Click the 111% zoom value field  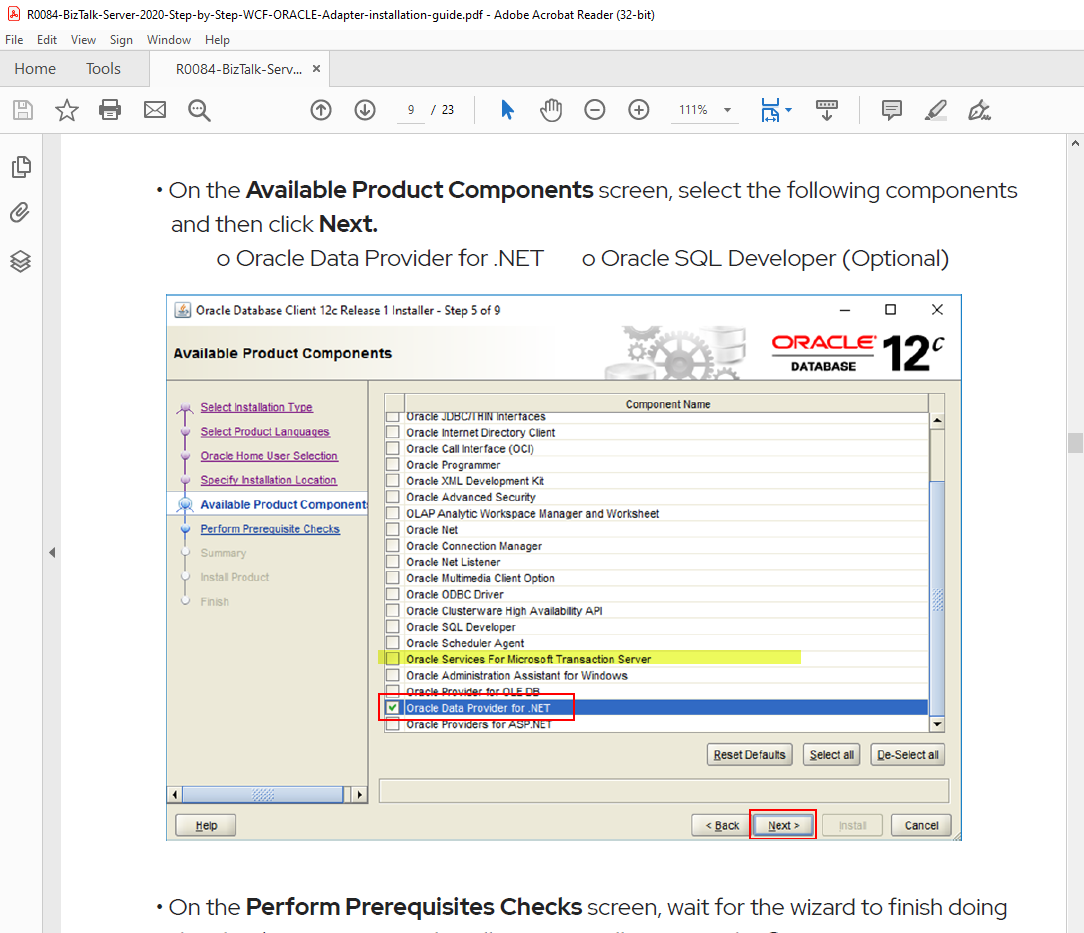tap(693, 110)
